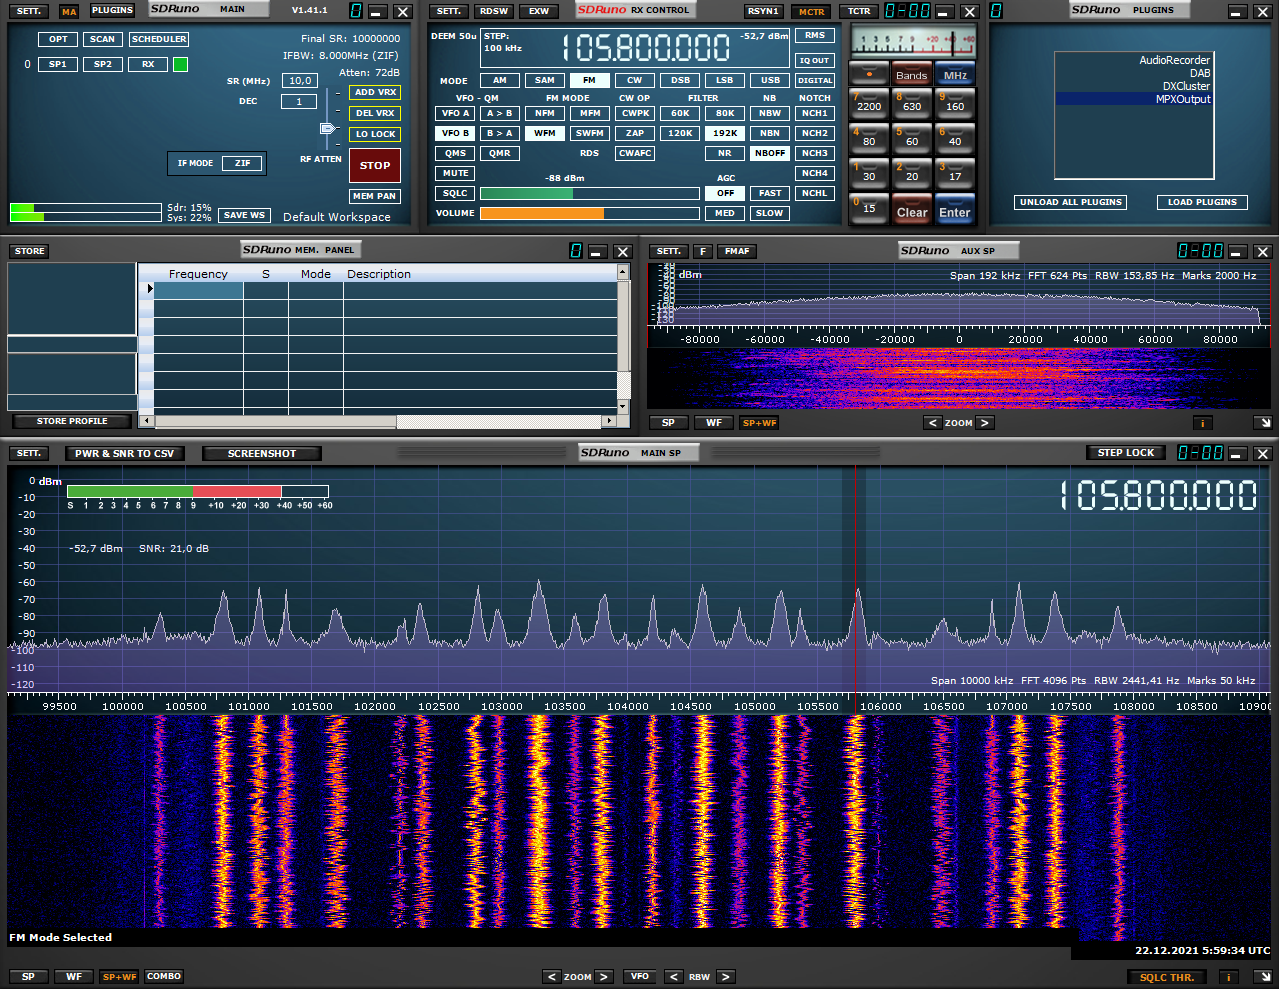Turn AGC OFF

pos(724,193)
